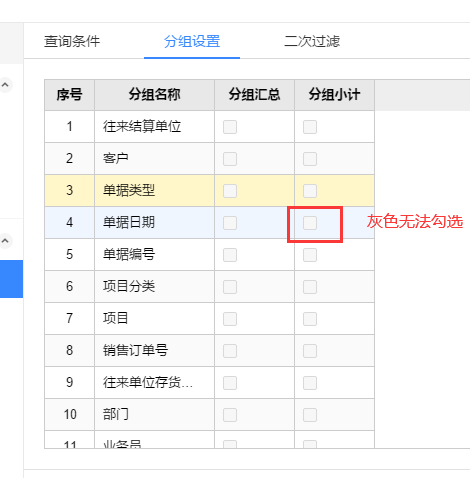Tick 分组小计 for 部门 row
The height and width of the screenshot is (478, 470).
click(310, 415)
